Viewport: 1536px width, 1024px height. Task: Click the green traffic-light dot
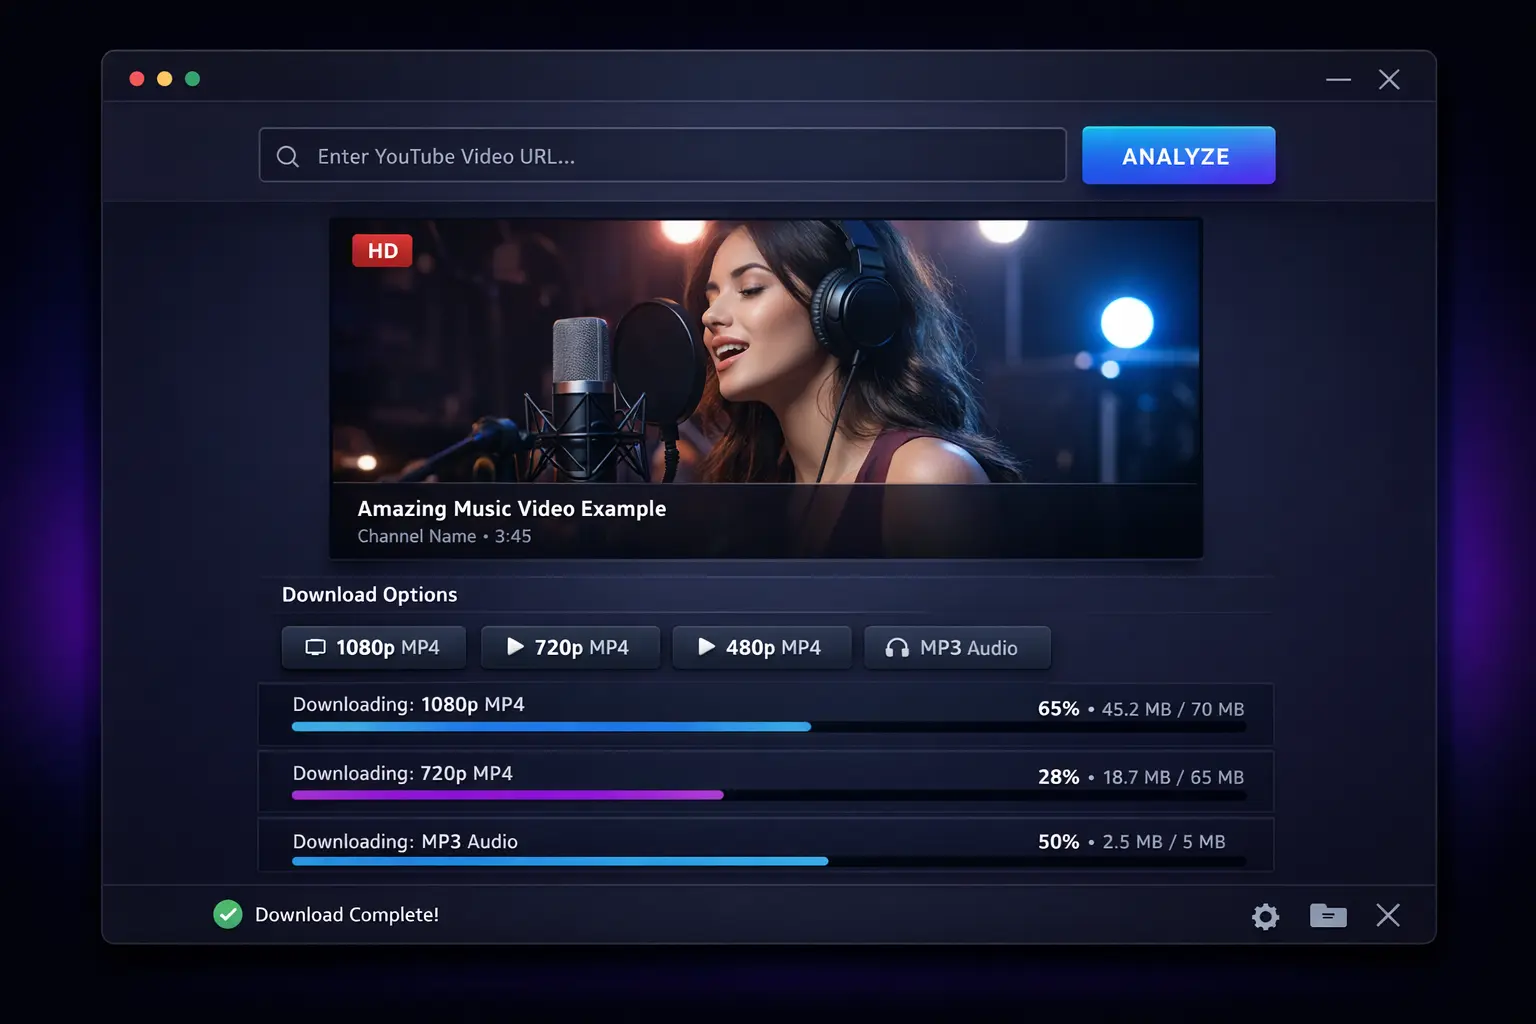[x=193, y=79]
